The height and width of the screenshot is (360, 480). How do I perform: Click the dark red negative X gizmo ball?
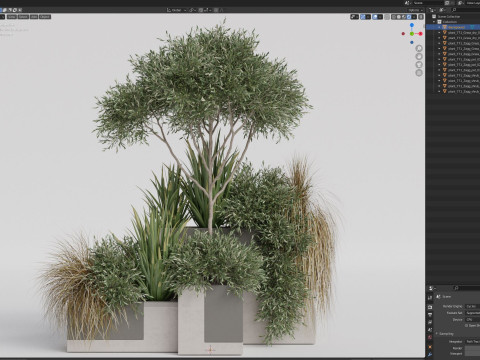tap(403, 34)
